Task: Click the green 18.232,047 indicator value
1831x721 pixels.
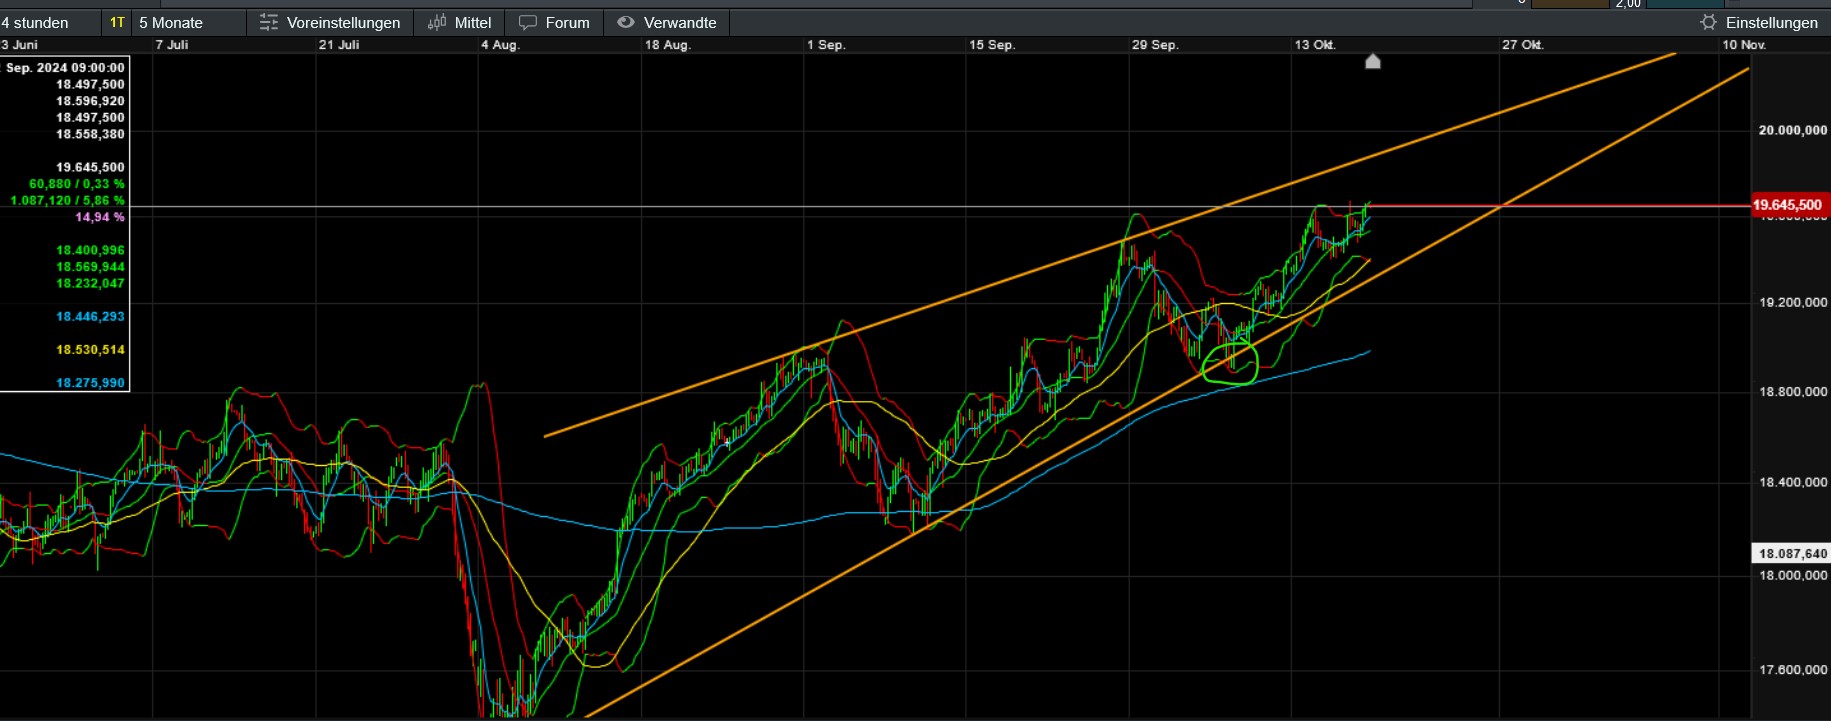Action: (90, 283)
